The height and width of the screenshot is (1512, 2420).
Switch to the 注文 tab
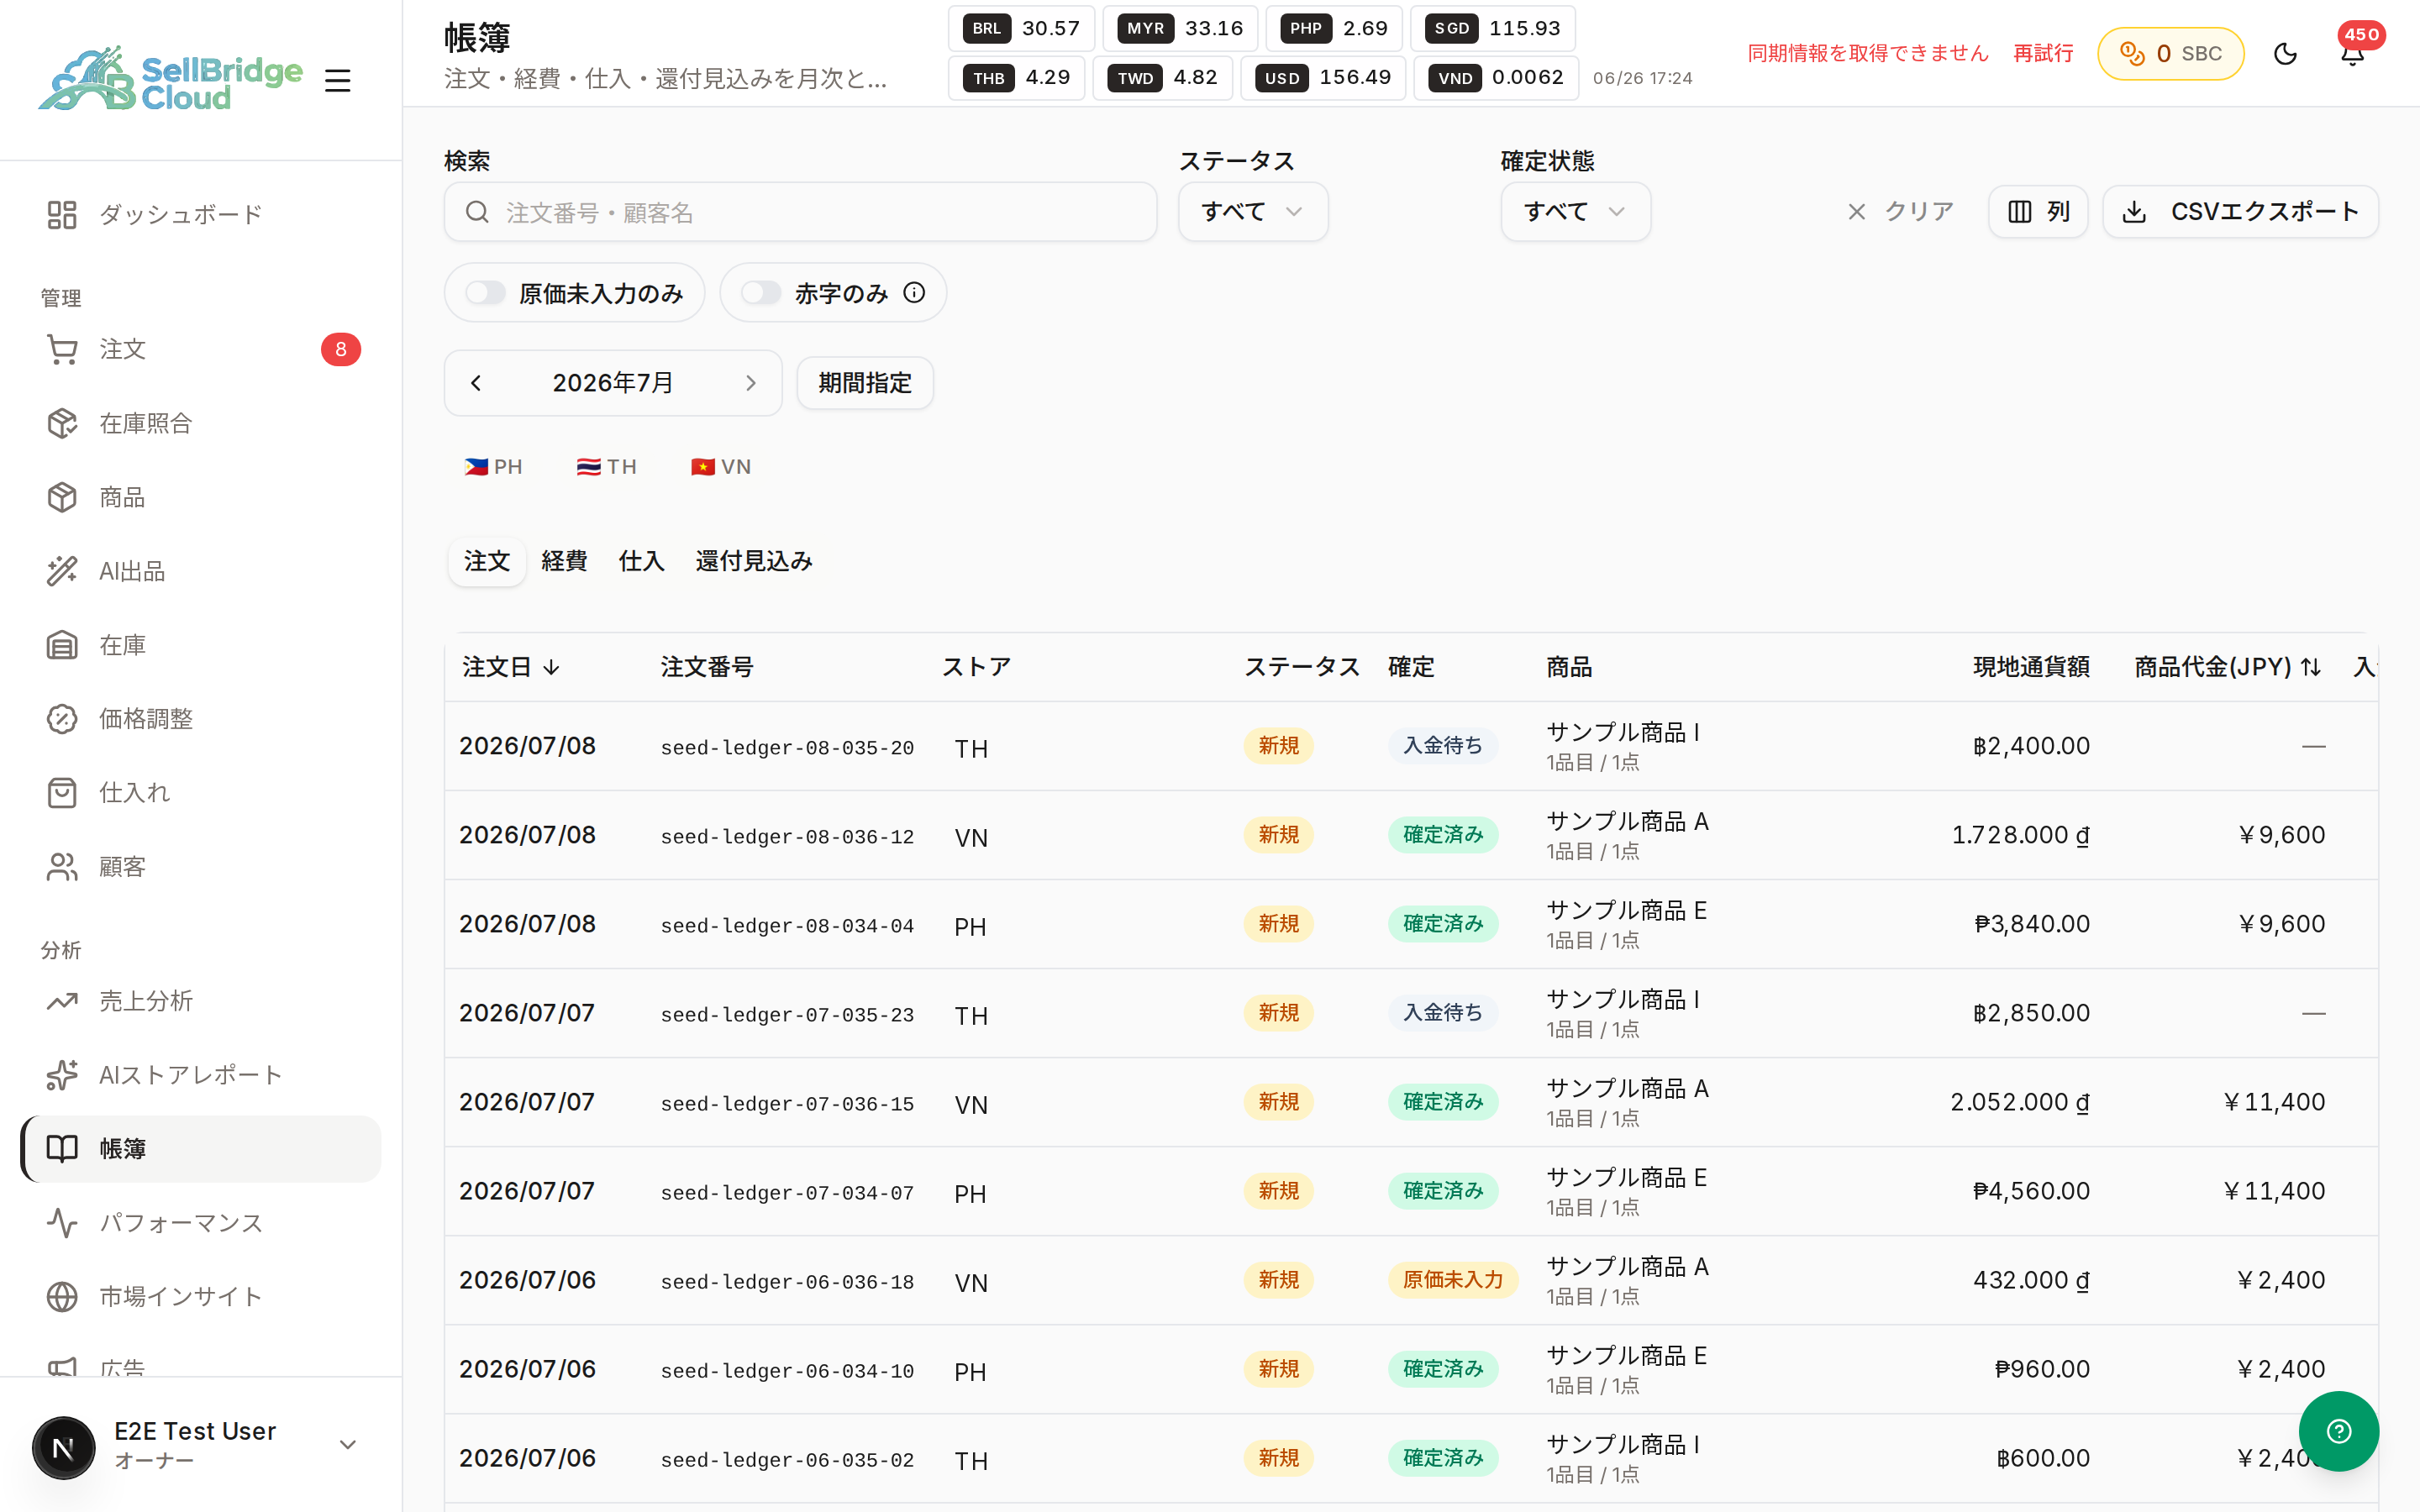click(x=487, y=561)
